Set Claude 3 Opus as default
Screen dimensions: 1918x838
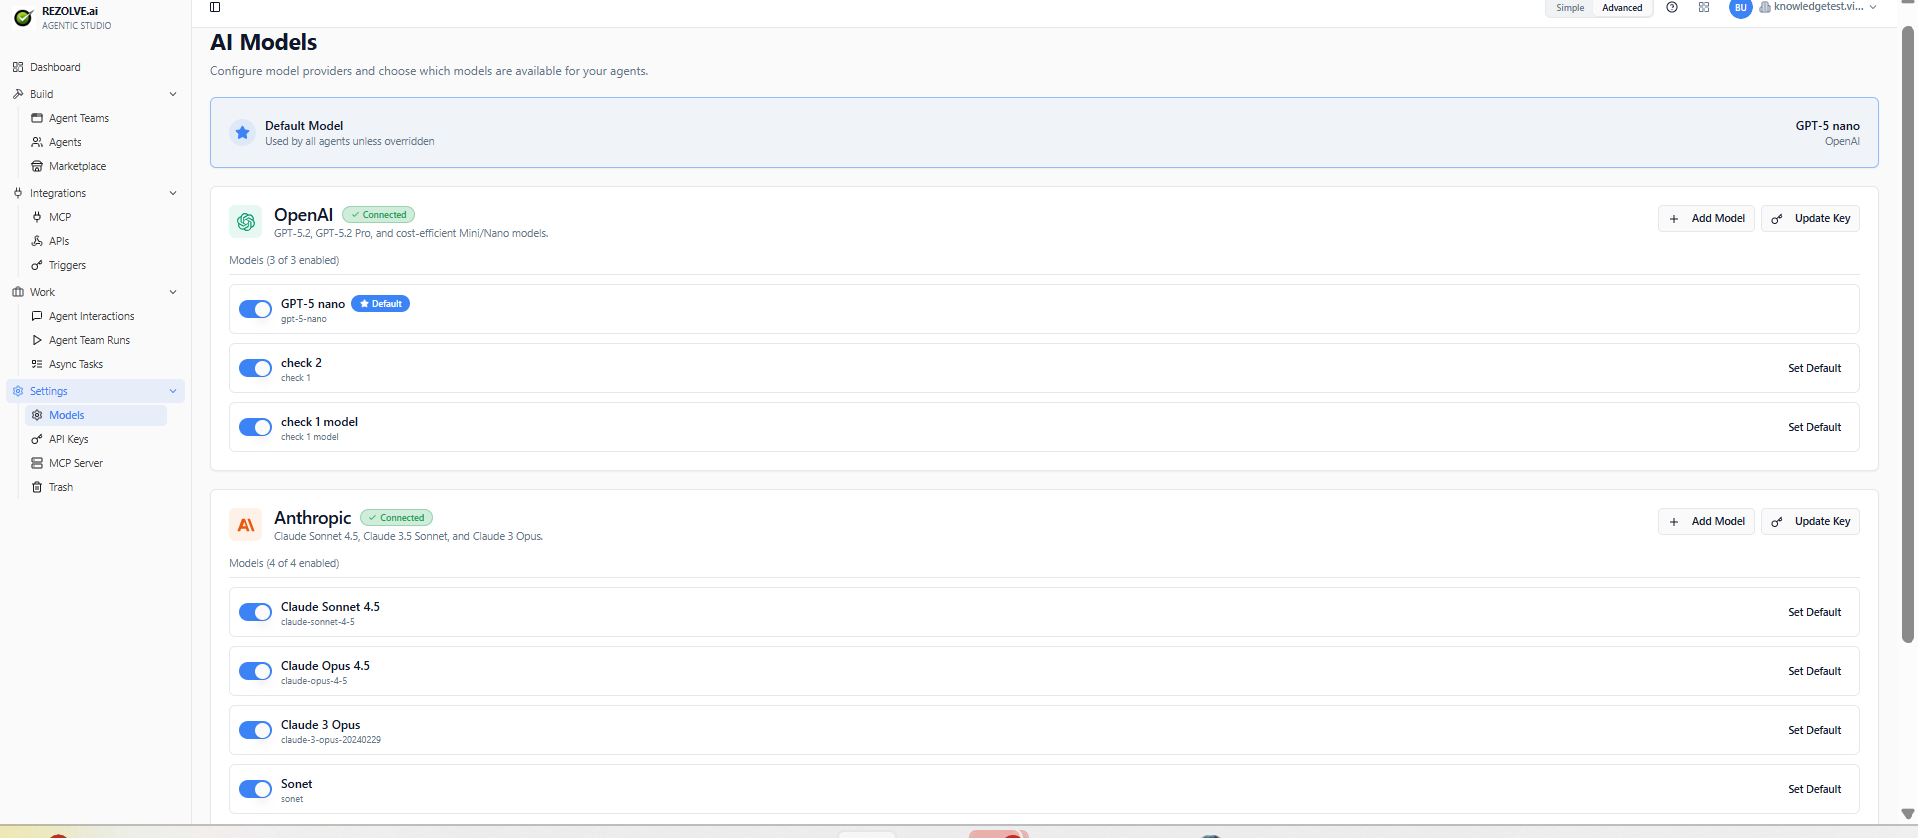tap(1814, 730)
